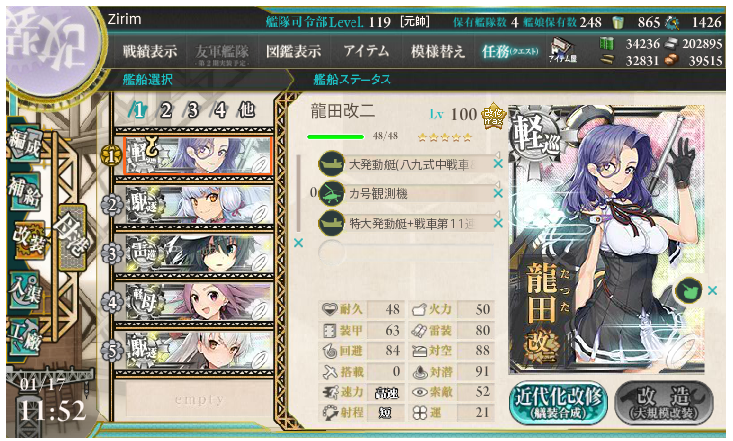Open the 補給 resupply side icon
Screen dimensions: 733x441
coord(24,192)
